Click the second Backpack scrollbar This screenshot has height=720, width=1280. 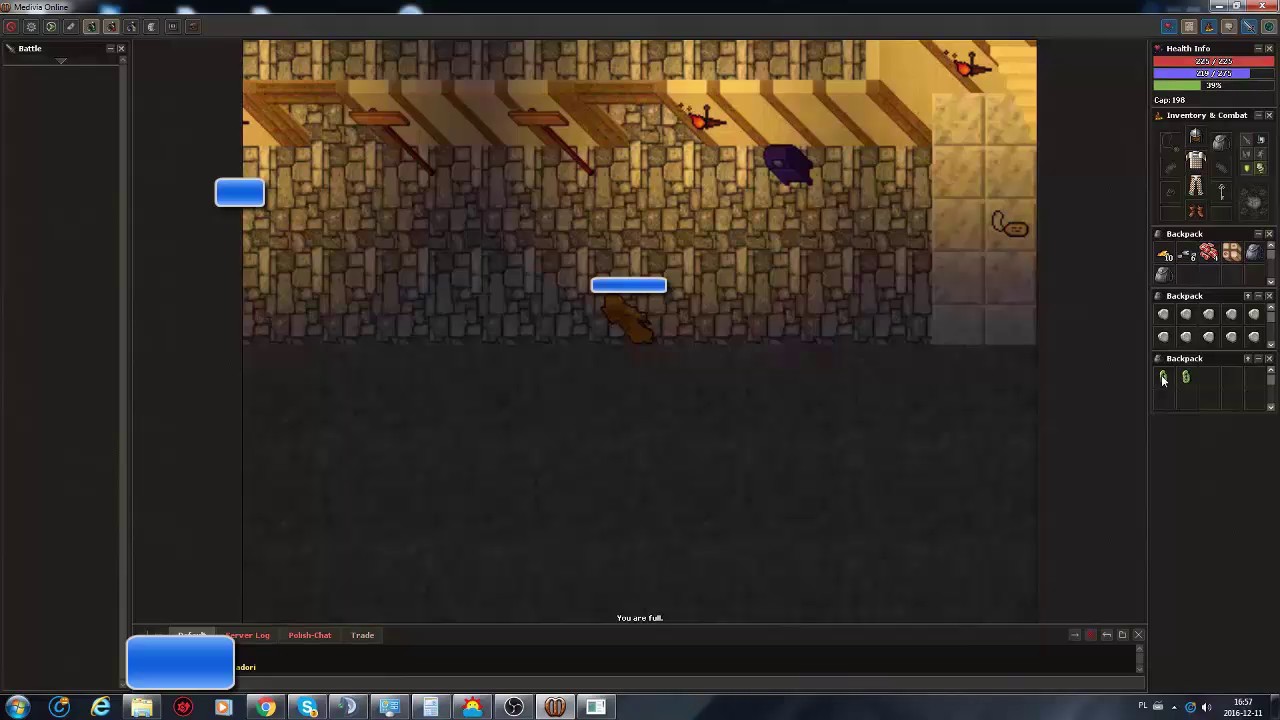(1271, 326)
